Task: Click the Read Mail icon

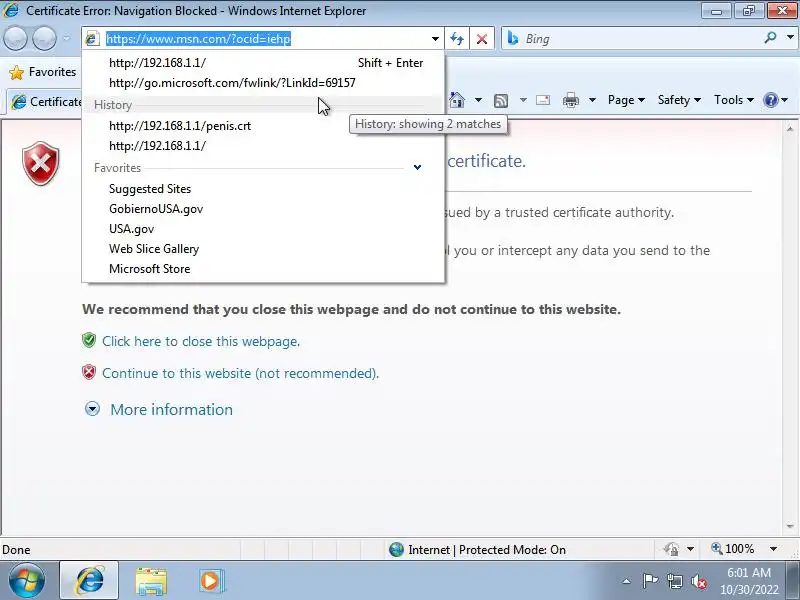Action: click(543, 100)
